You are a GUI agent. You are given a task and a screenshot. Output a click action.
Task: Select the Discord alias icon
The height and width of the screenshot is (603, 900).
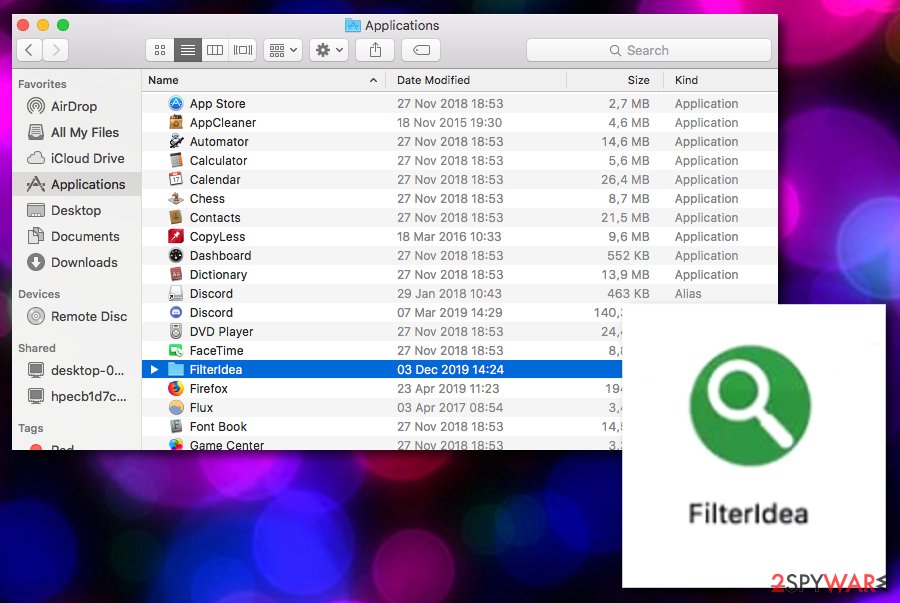pos(176,293)
